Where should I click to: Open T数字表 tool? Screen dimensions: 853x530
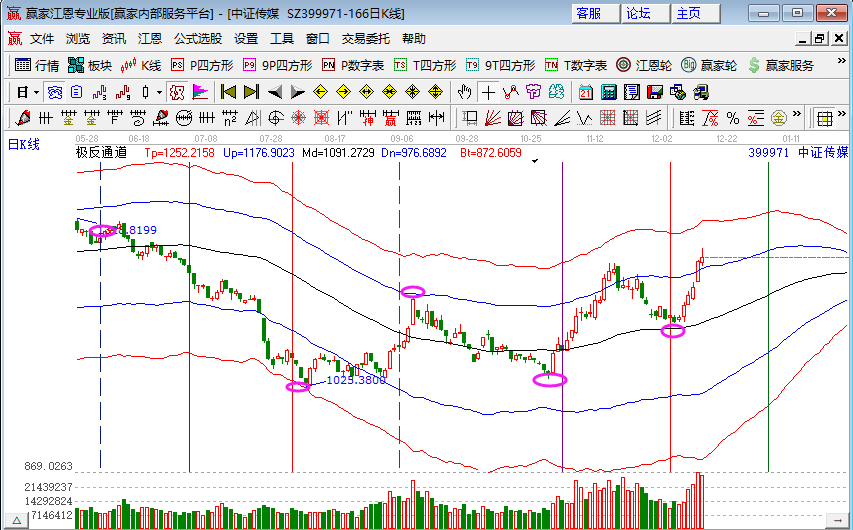tap(576, 65)
